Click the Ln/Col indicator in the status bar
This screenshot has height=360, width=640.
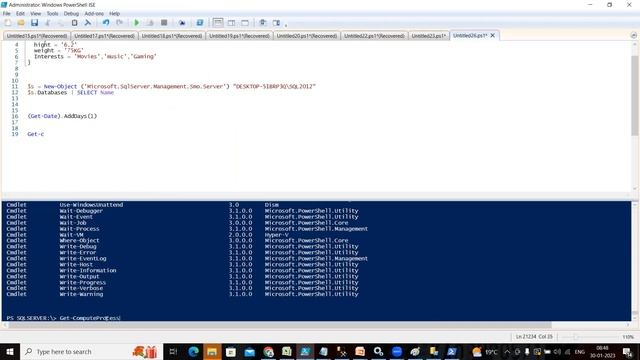click(x=534, y=337)
